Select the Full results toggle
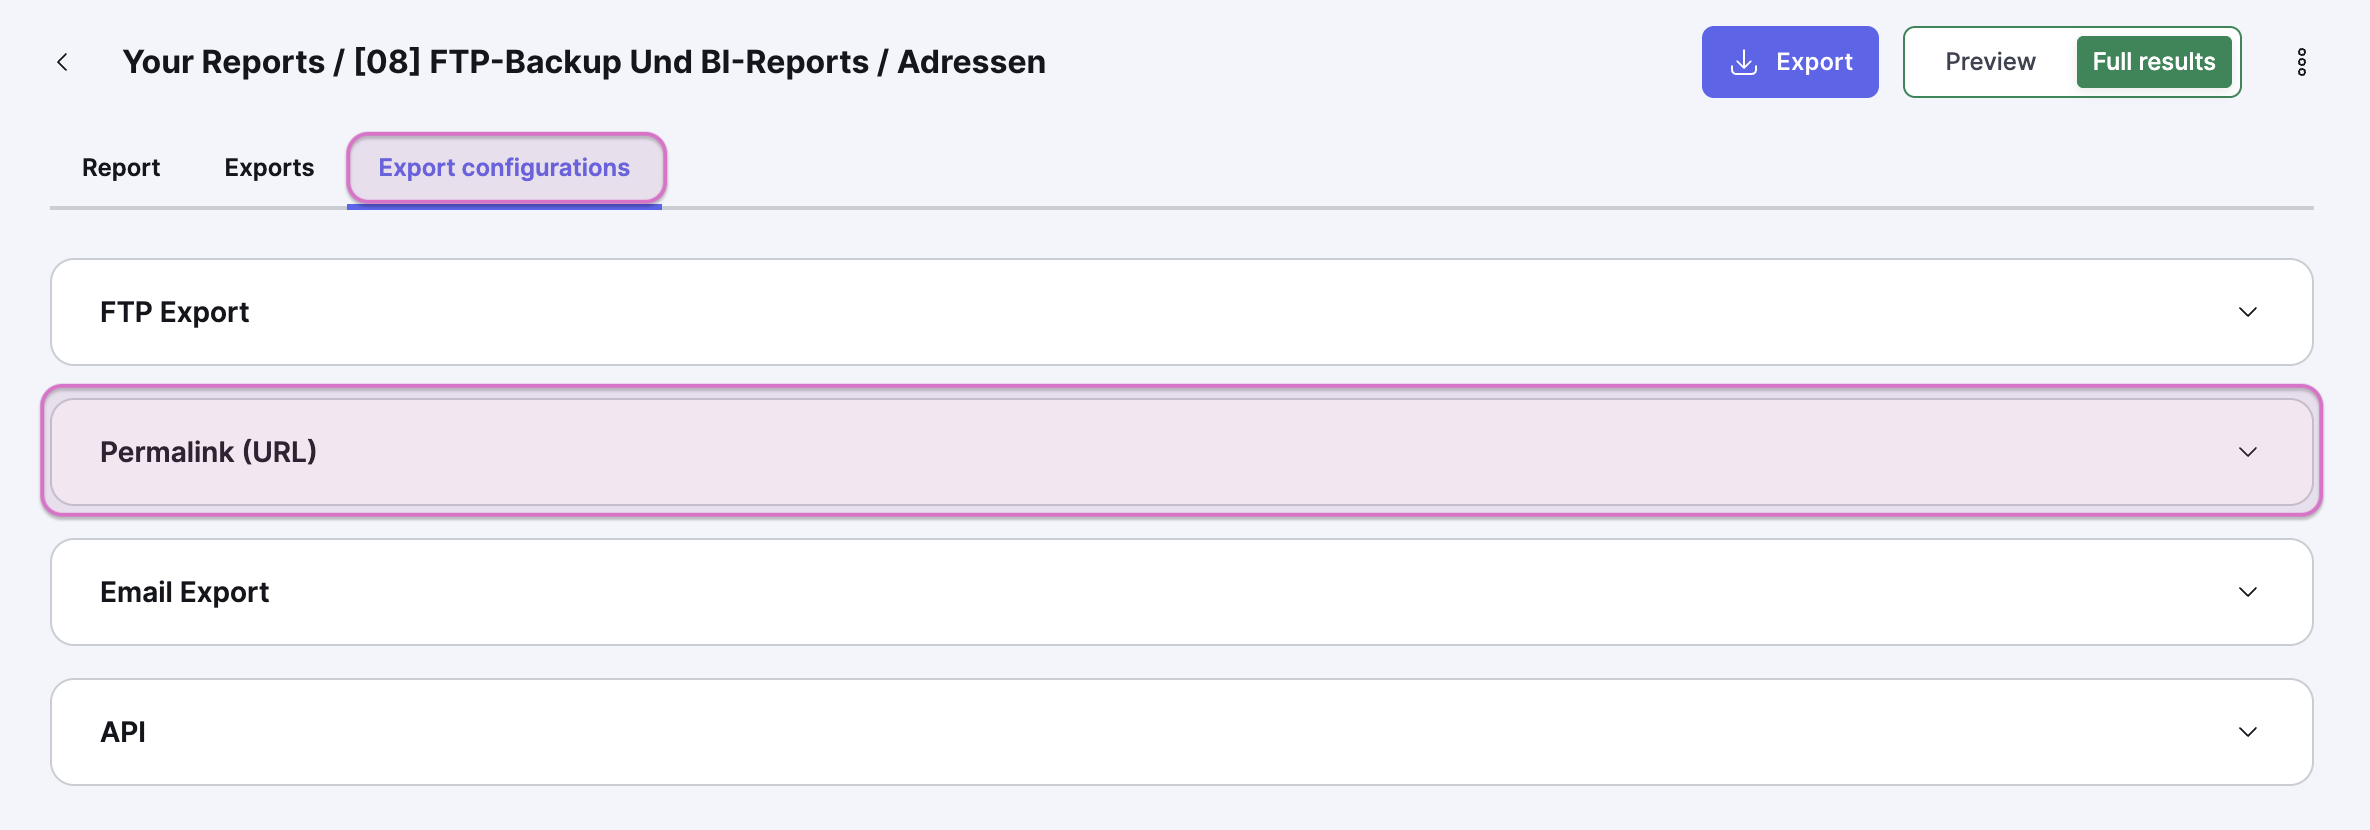 (2153, 62)
